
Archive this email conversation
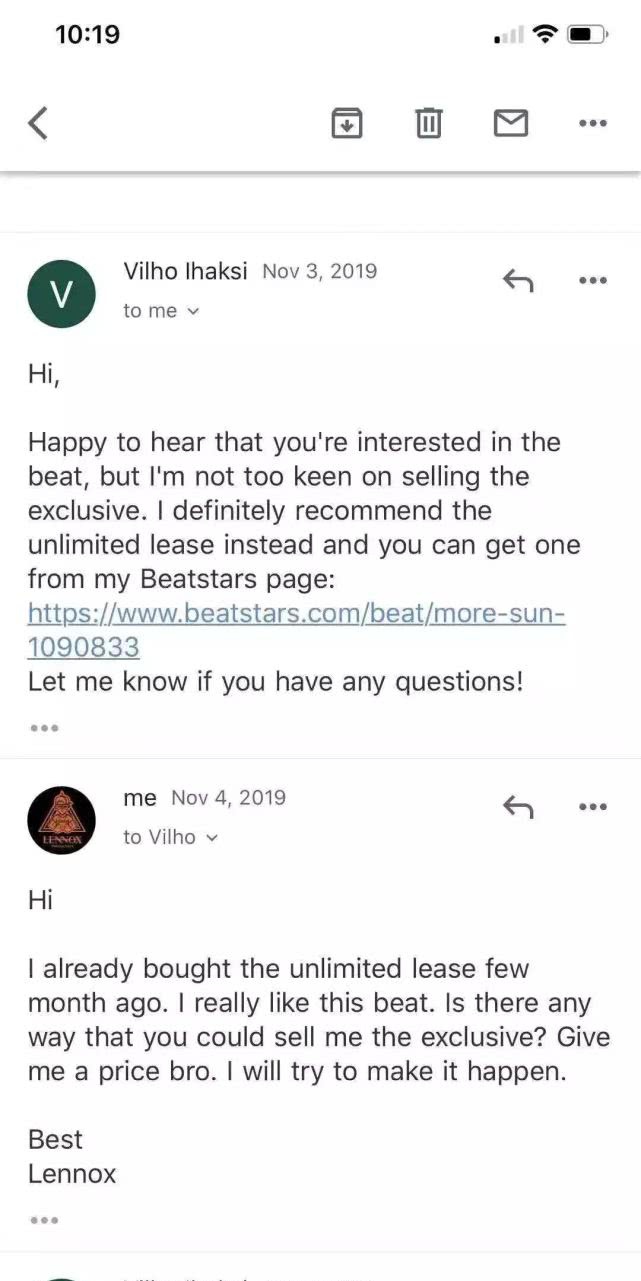click(x=346, y=124)
